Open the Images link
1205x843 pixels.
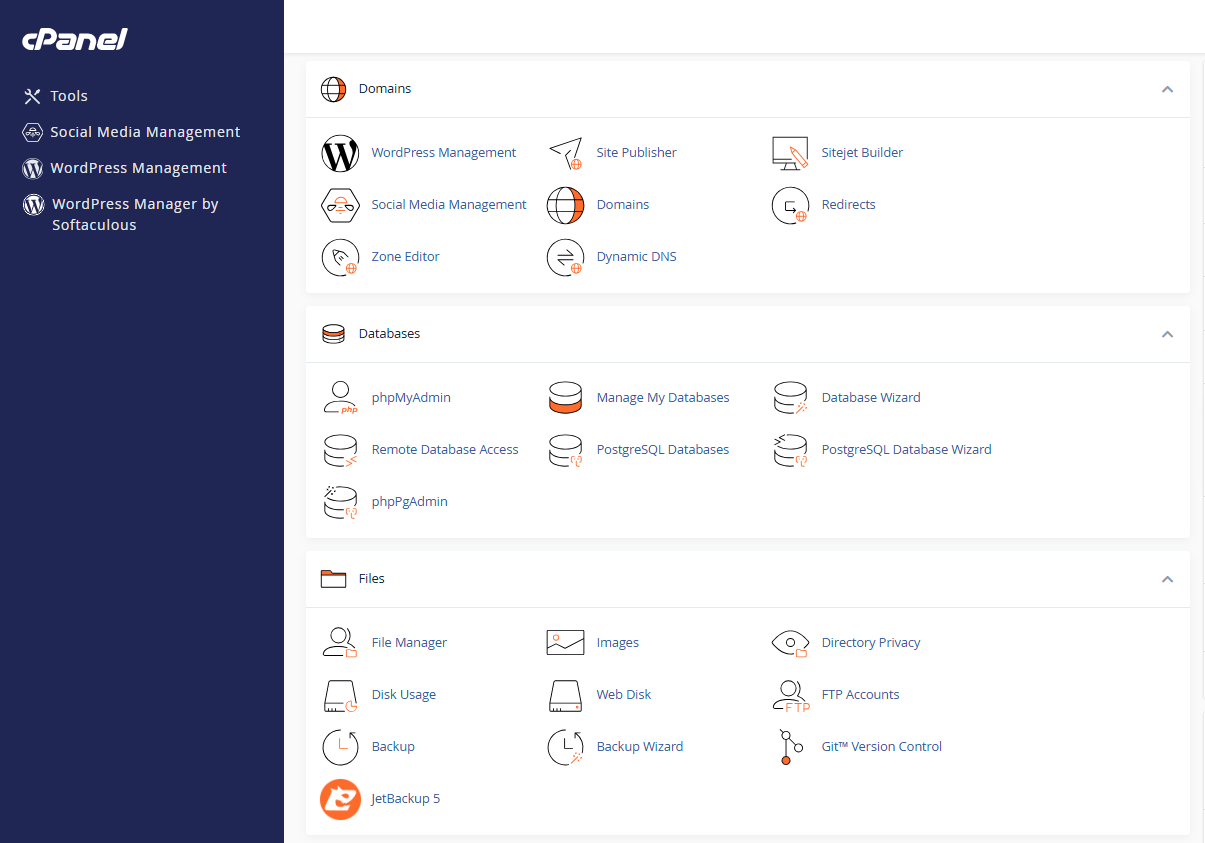[617, 643]
